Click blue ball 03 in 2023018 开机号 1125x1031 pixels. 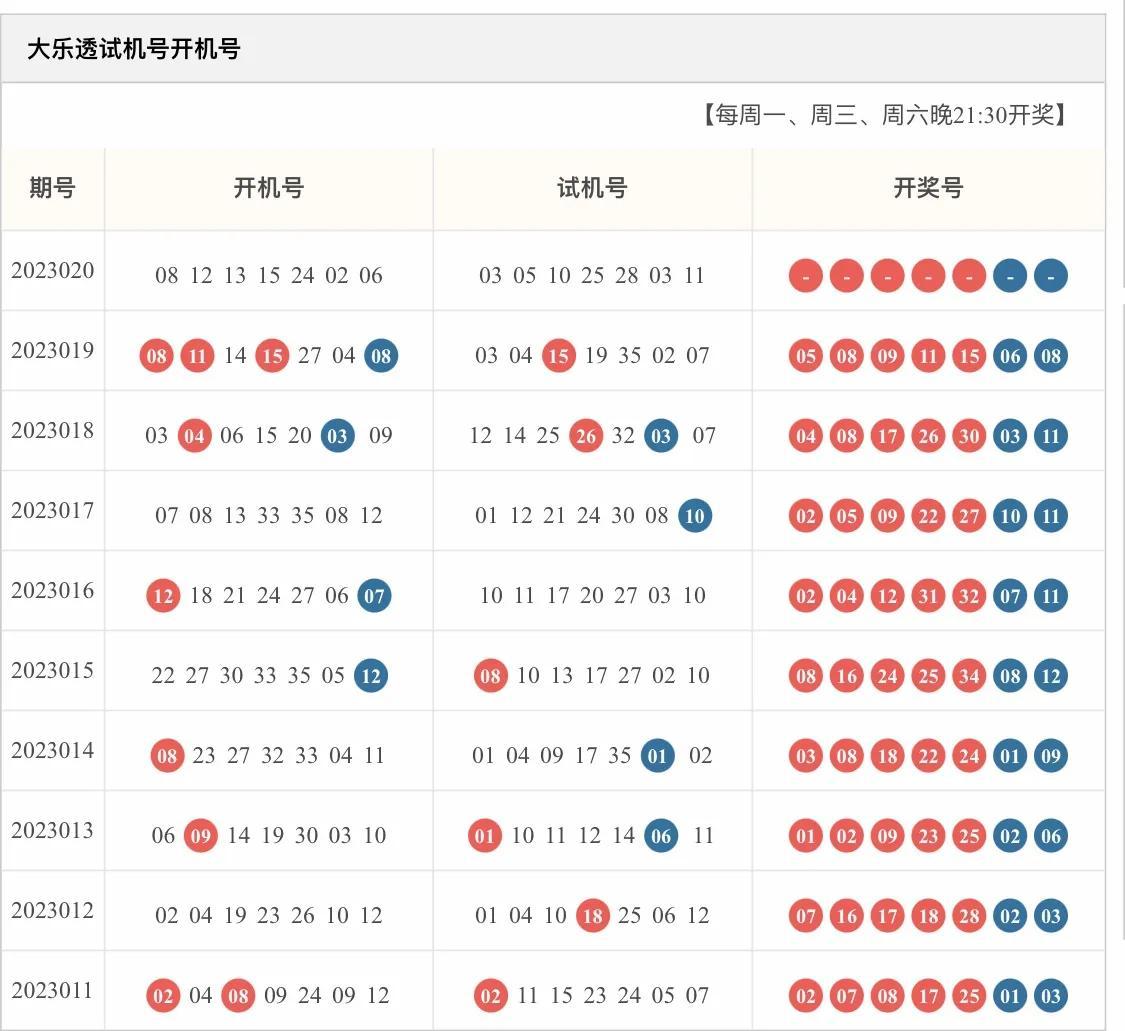[x=337, y=436]
